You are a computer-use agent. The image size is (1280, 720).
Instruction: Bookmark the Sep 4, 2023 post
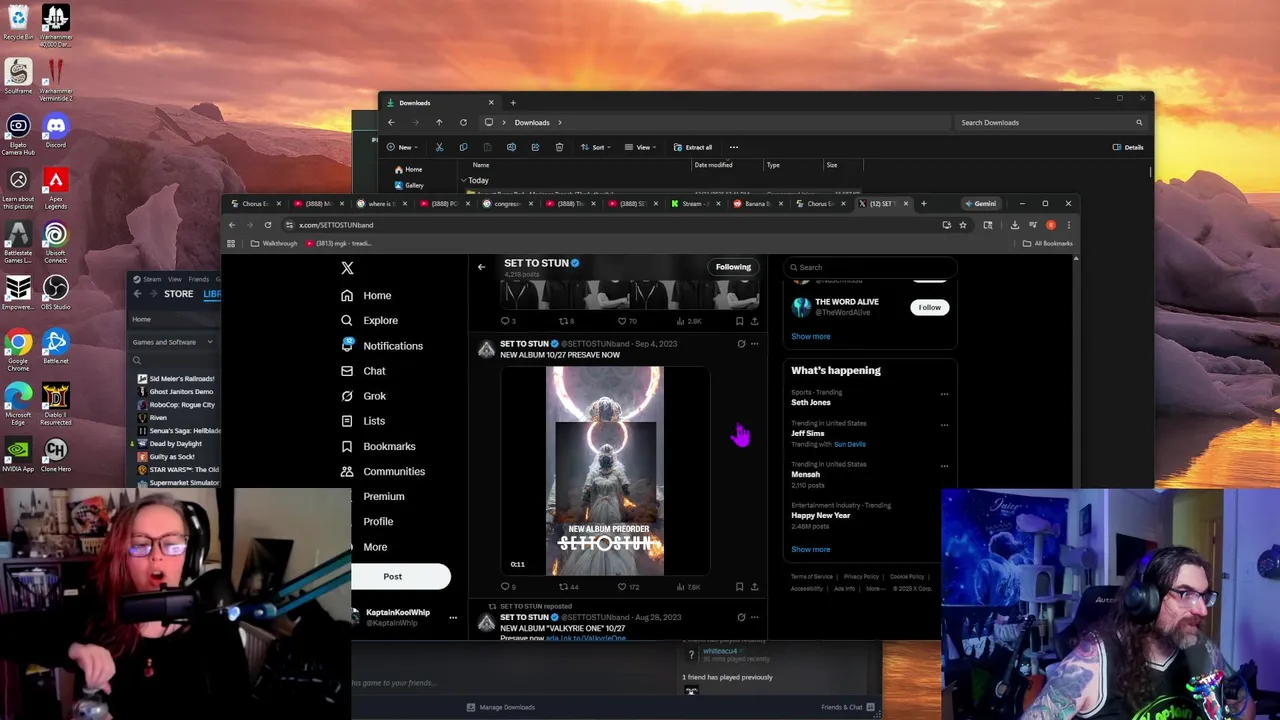739,587
